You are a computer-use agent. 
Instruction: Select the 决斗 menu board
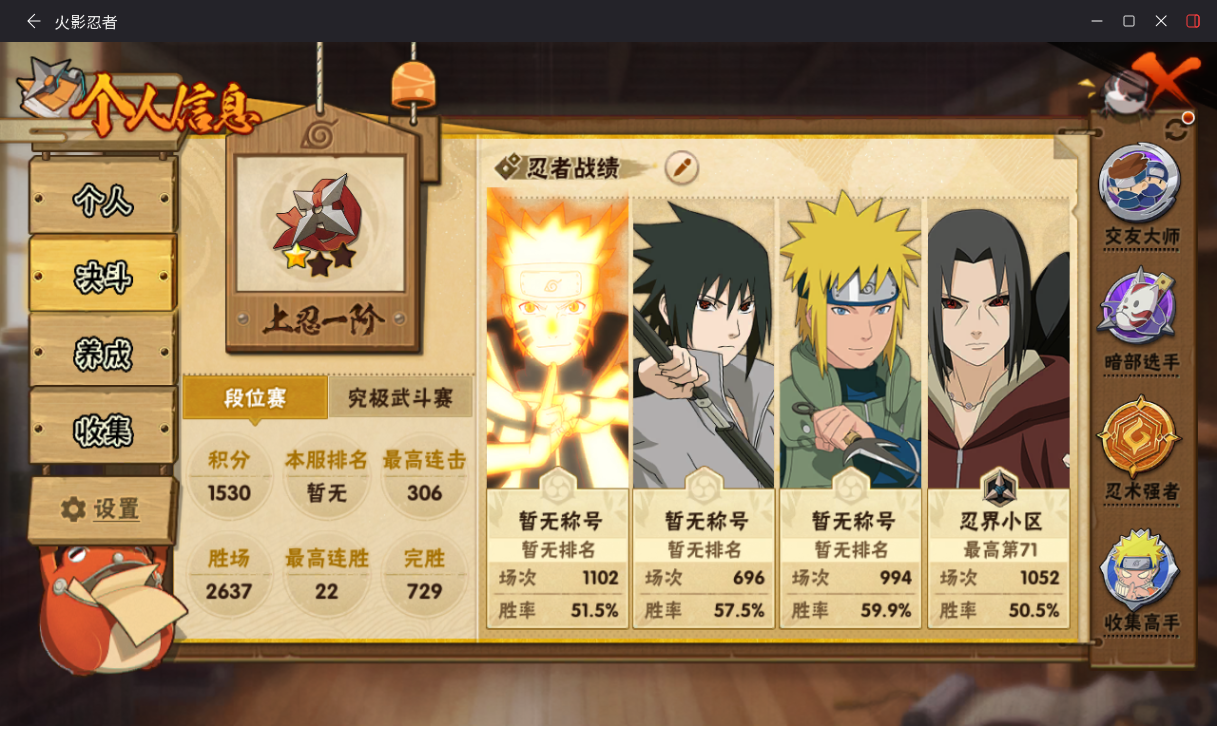click(x=103, y=275)
